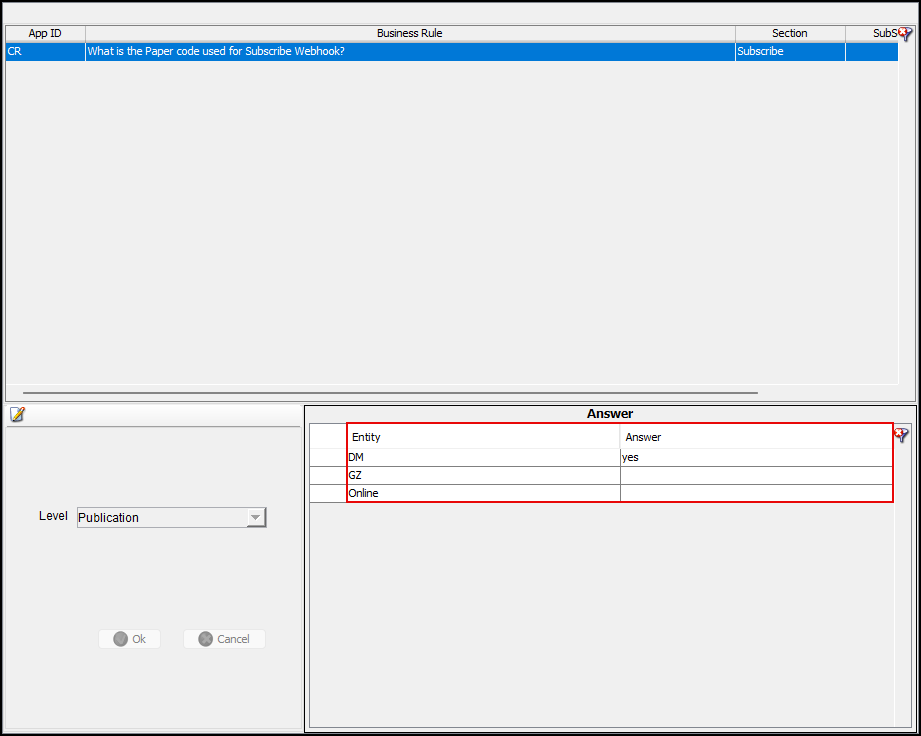921x736 pixels.
Task: Select the DM entity row
Action: [x=483, y=457]
